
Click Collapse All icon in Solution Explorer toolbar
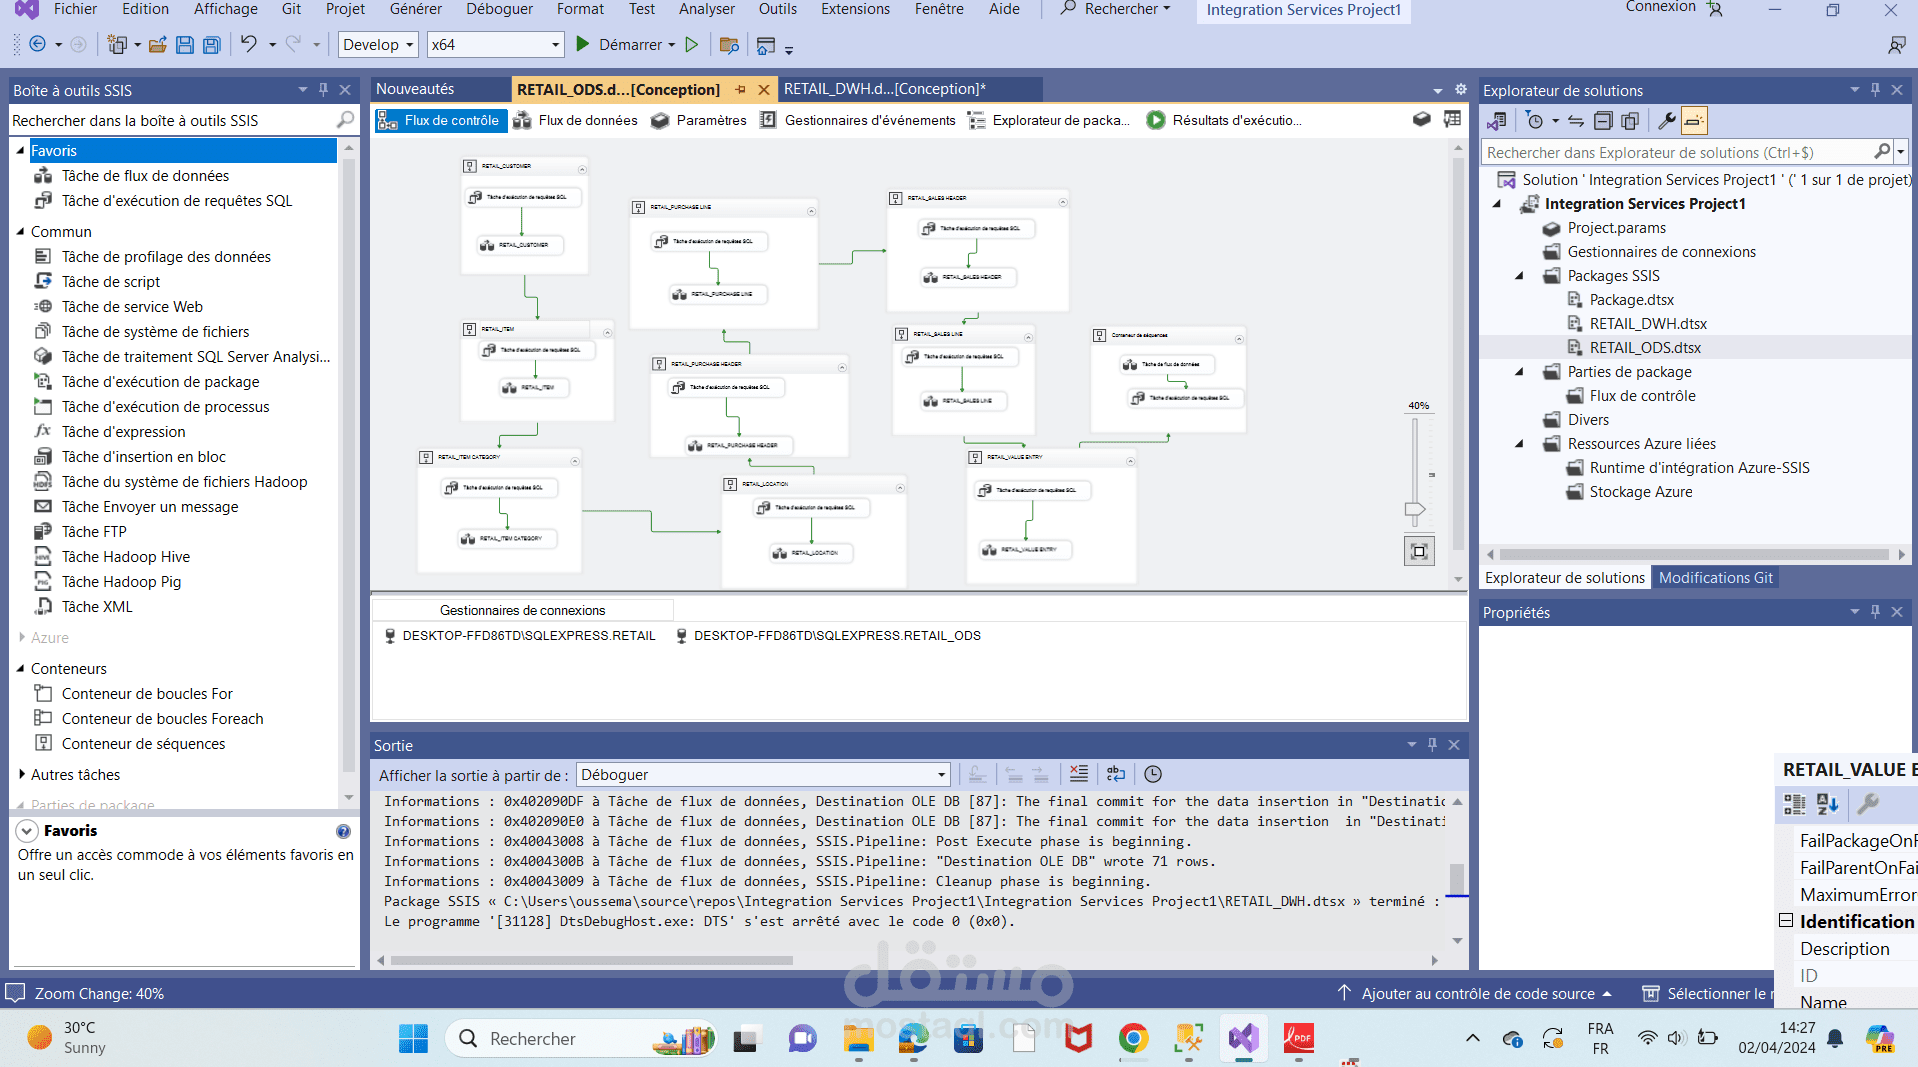(x=1603, y=121)
